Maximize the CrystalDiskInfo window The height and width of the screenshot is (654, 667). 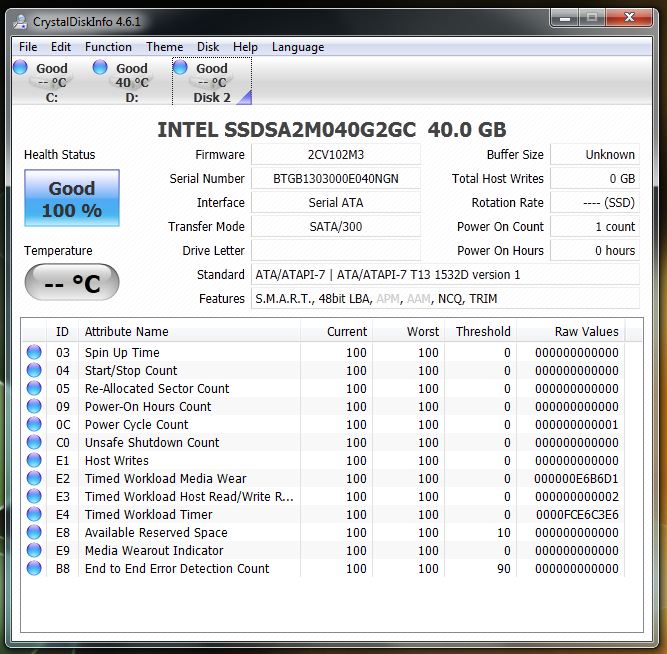[x=592, y=18]
